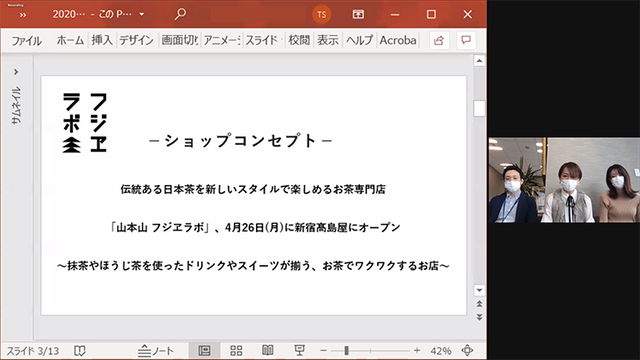Click the scroll down arrow of slide scrollbar
This screenshot has width=640, height=360.
tap(479, 290)
